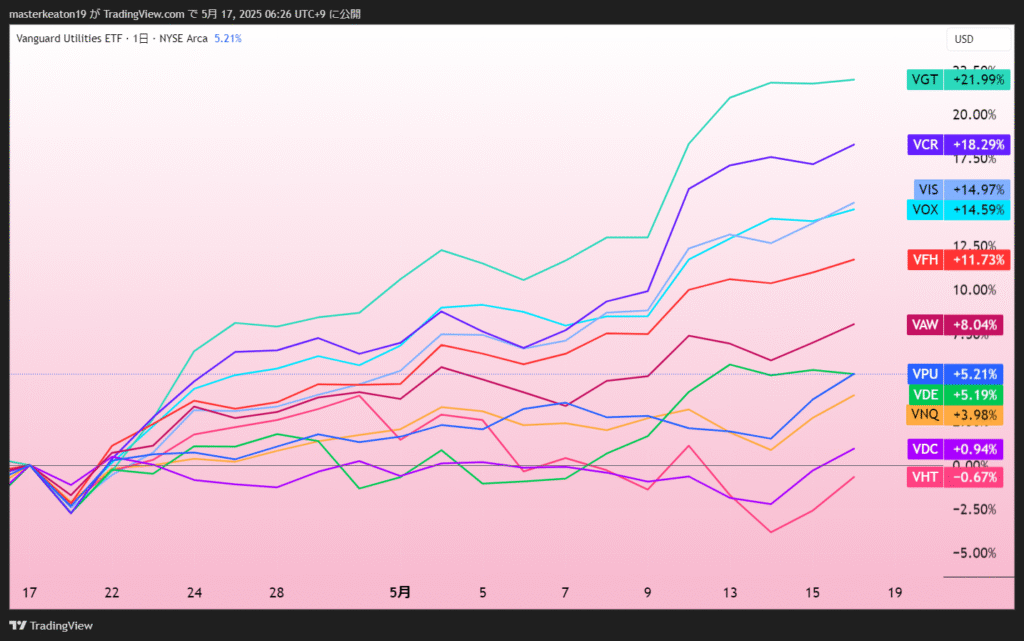Click the VDE +5.19% label

(955, 394)
